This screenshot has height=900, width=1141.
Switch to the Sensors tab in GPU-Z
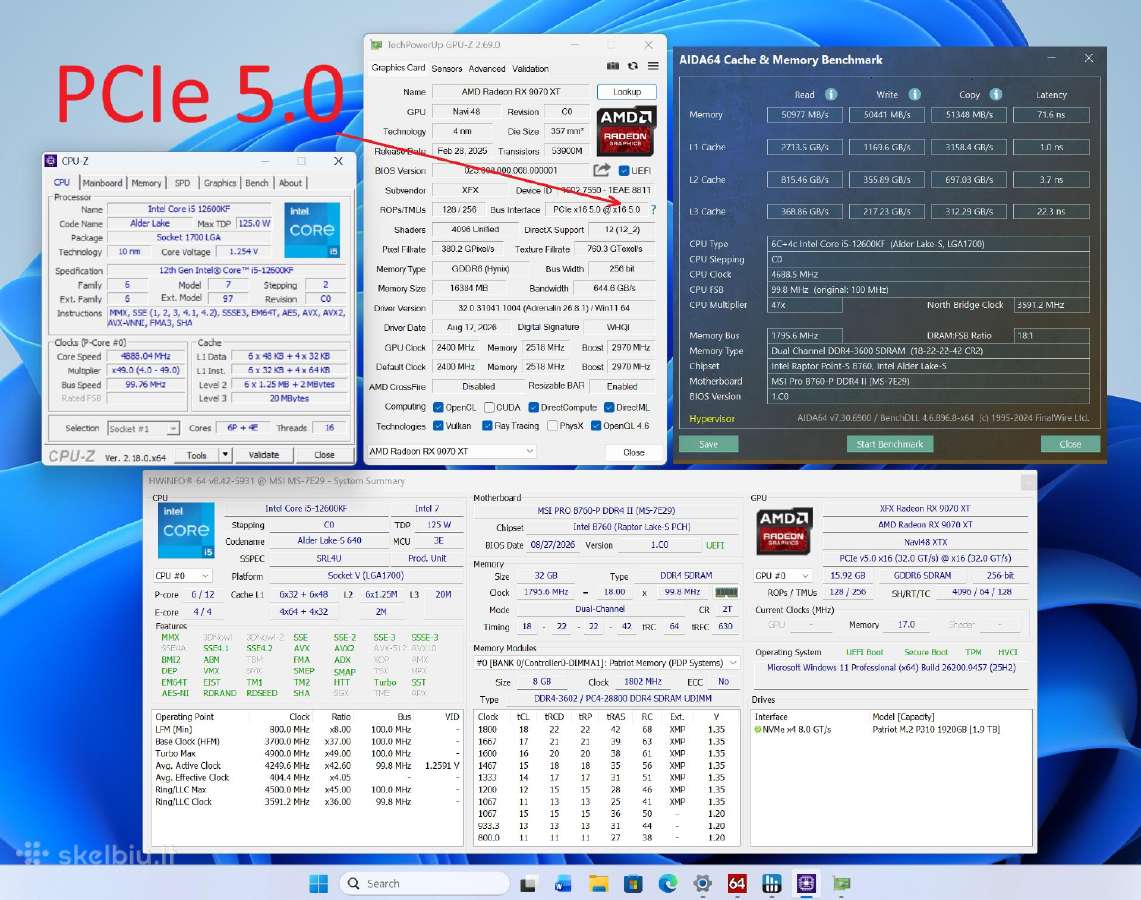pos(447,68)
